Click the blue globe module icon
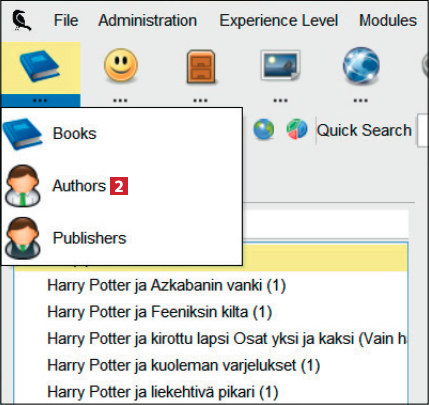 (361, 65)
